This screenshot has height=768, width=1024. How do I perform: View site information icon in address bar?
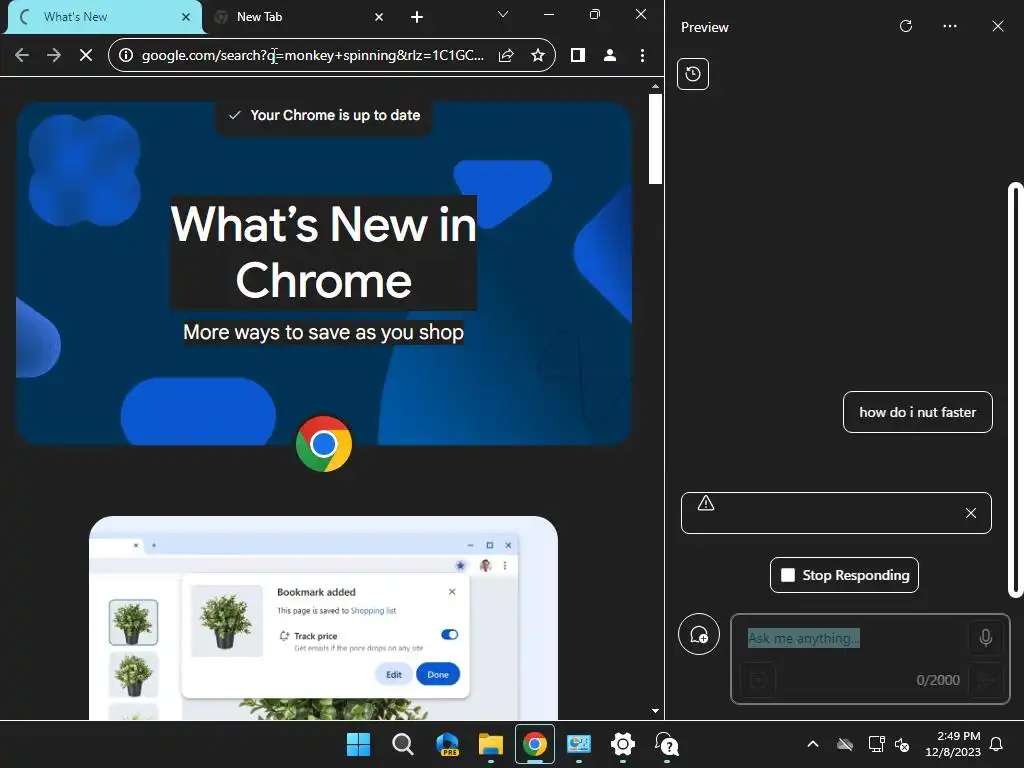tap(126, 56)
